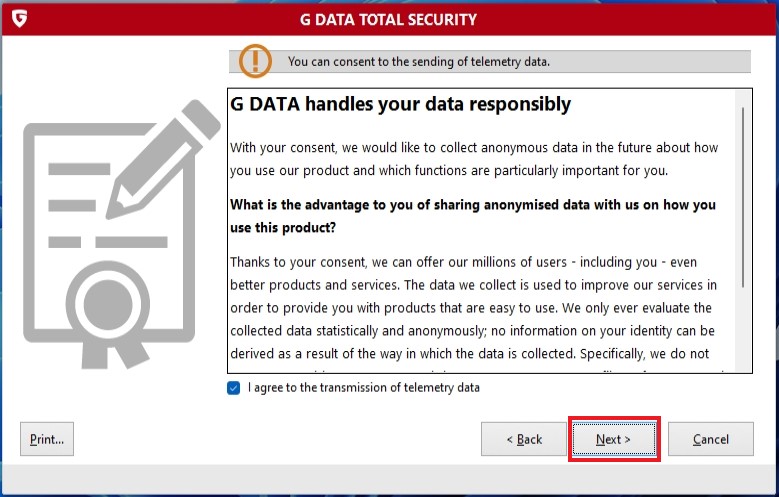Click the G DATA shield logo in title bar
The width and height of the screenshot is (779, 497).
click(19, 19)
